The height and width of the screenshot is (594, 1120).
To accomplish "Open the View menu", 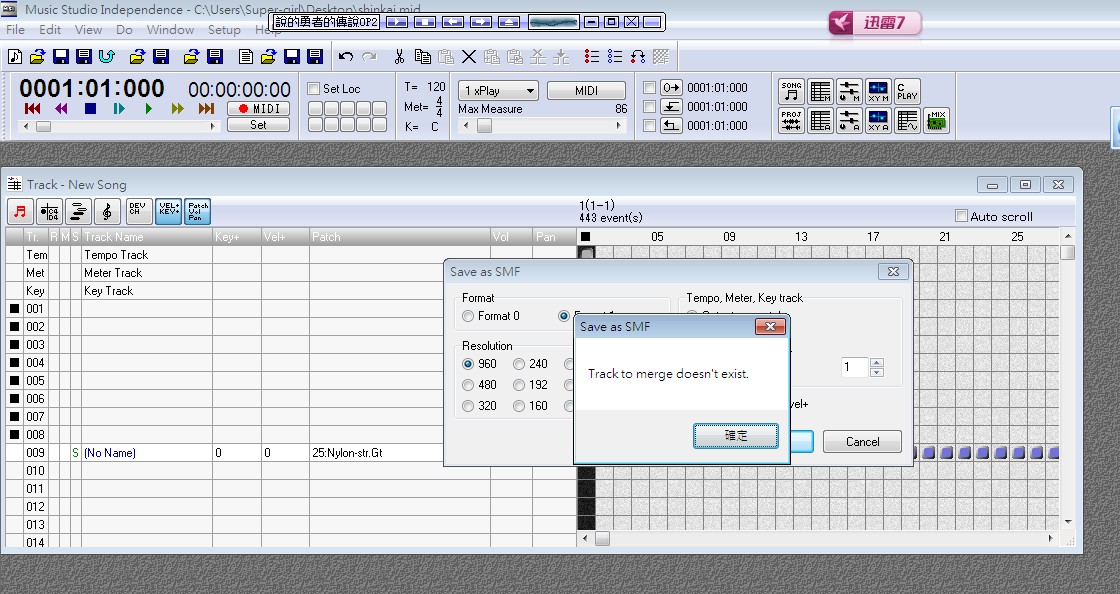I will (89, 29).
